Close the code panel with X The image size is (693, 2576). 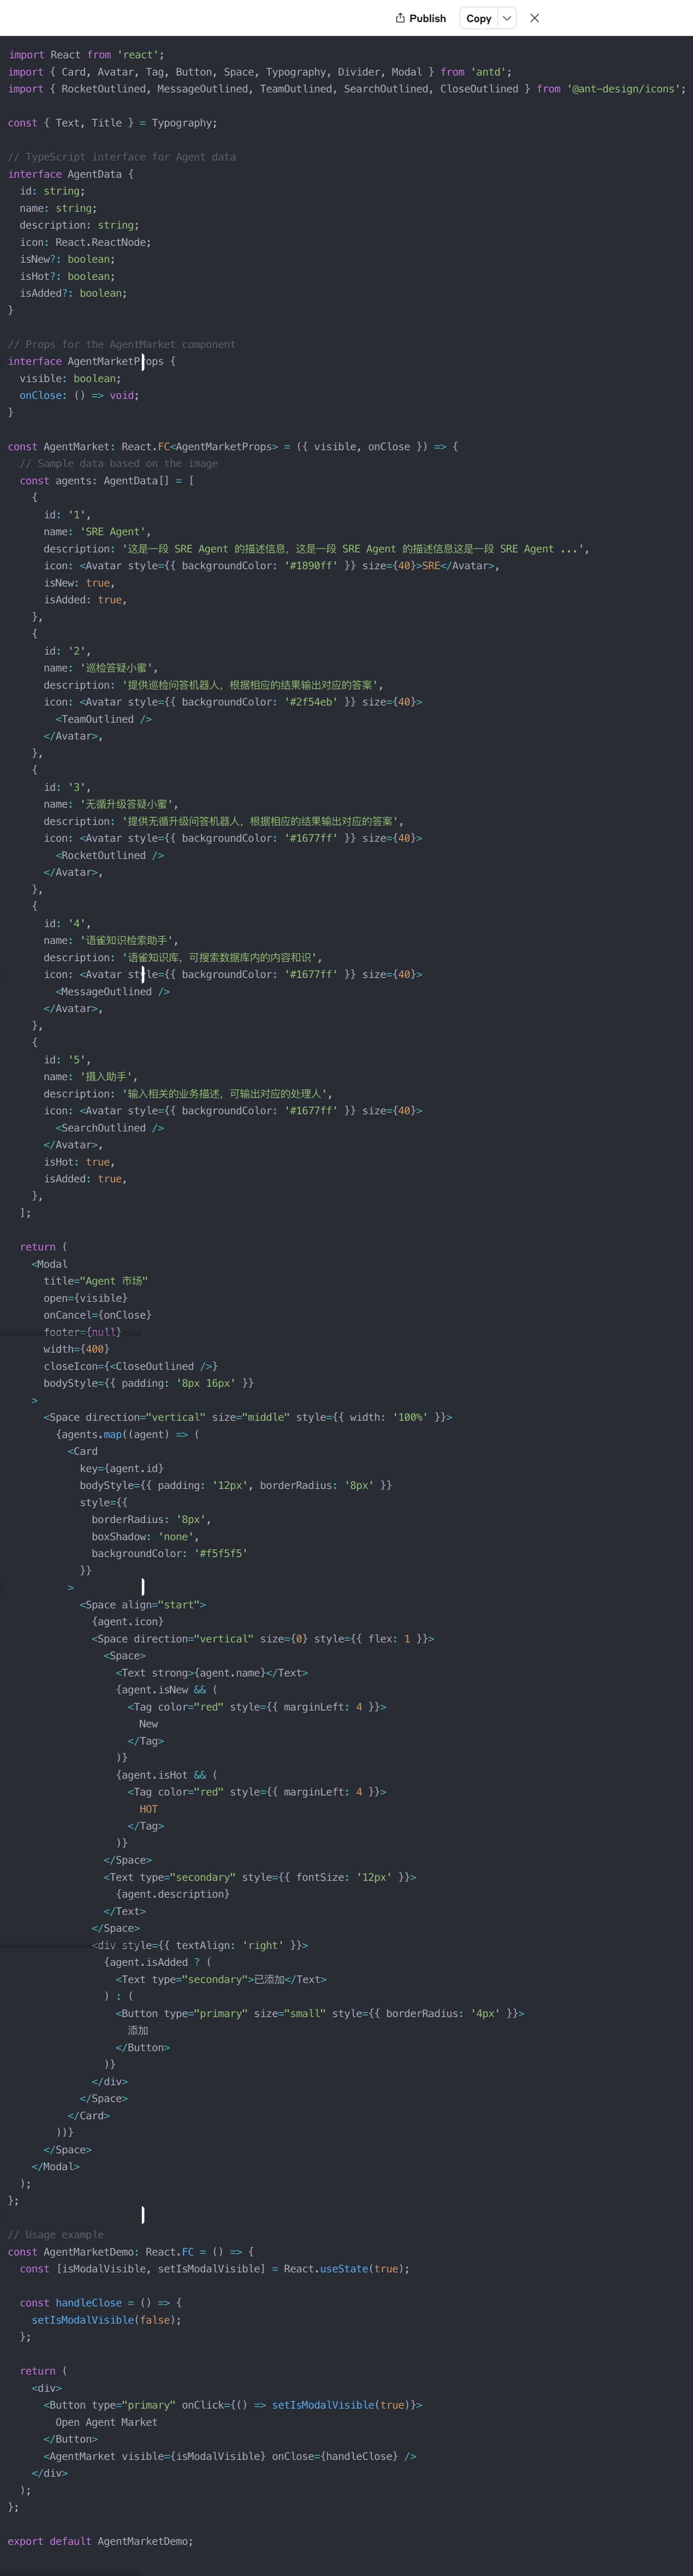click(x=535, y=18)
